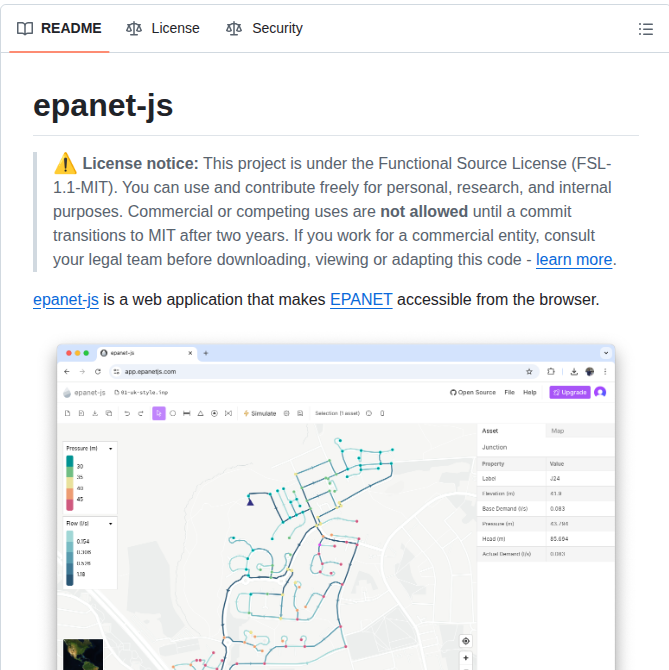Screen dimensions: 669x670
Task: Click the teal pressure legend color swatch
Action: (x=70, y=461)
